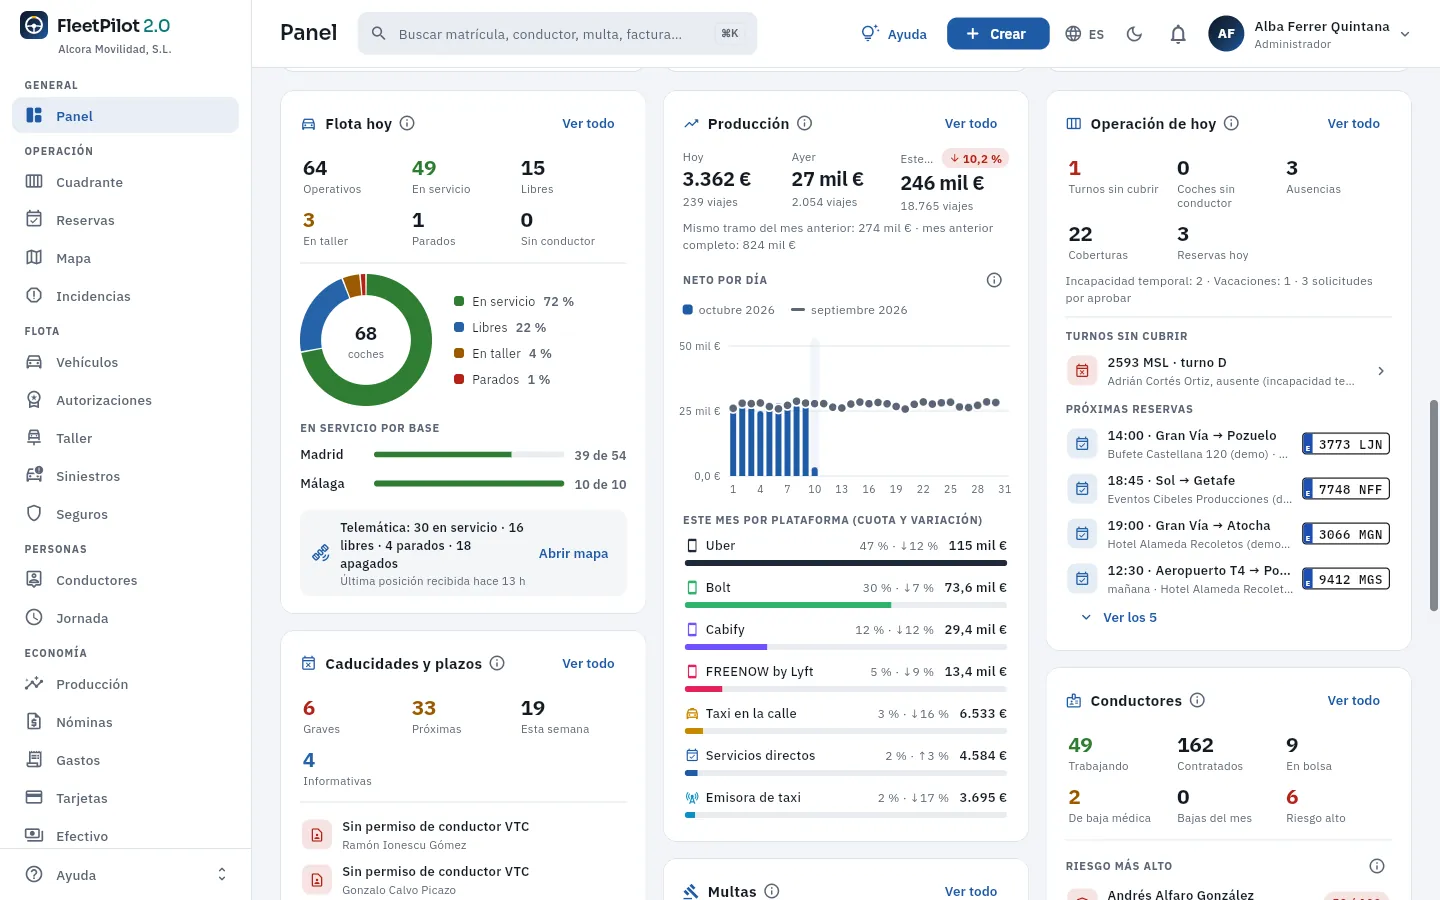Viewport: 1440px width, 900px height.
Task: Go to Mapa in sidebar
Action: point(125,258)
